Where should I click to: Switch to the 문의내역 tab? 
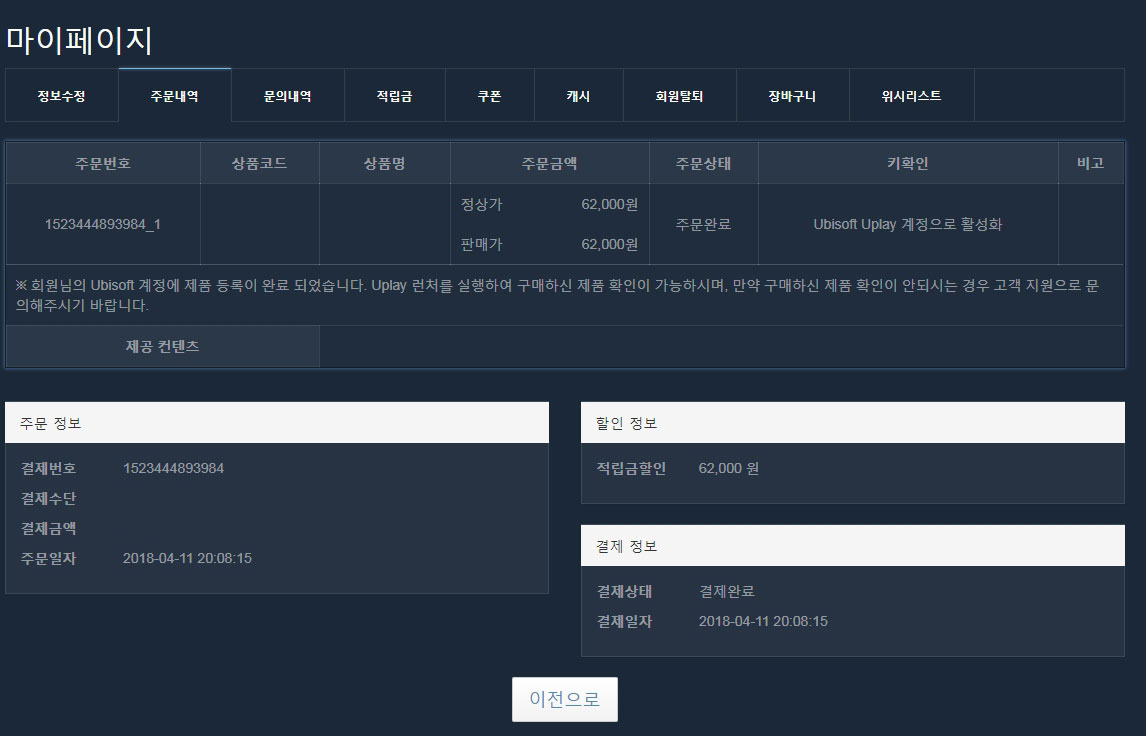(287, 96)
